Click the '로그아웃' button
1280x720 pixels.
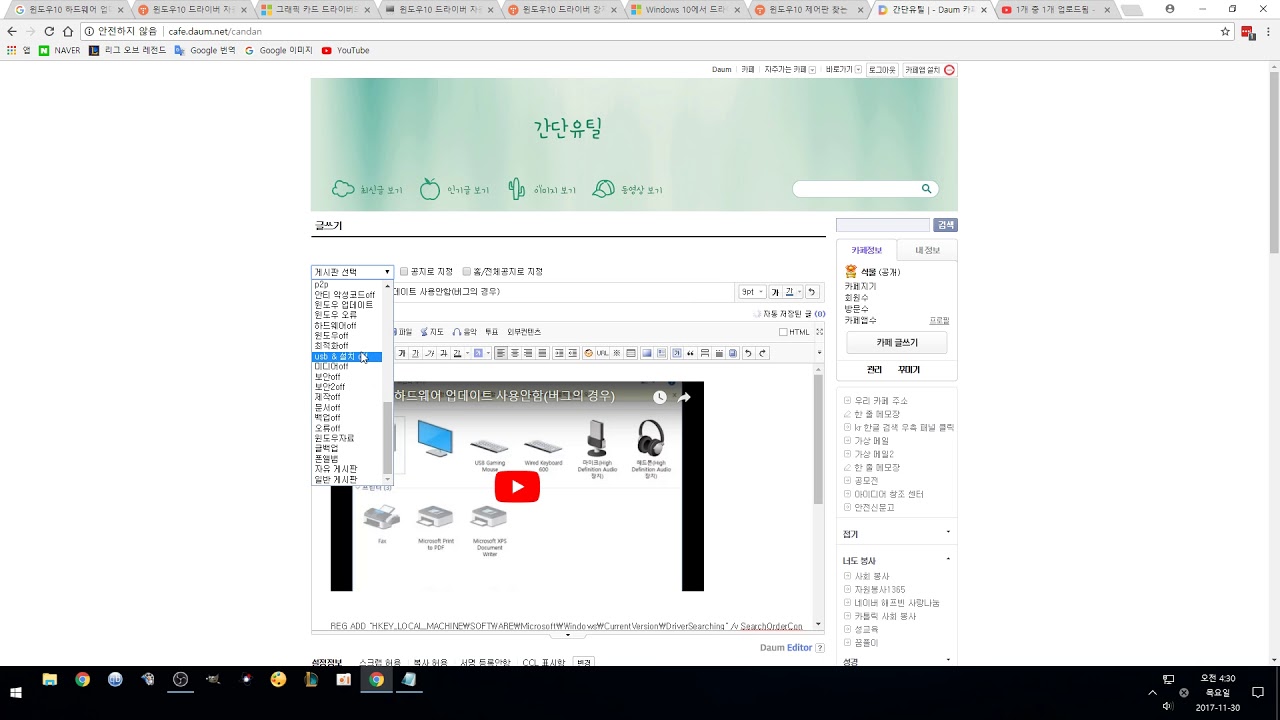[881, 70]
